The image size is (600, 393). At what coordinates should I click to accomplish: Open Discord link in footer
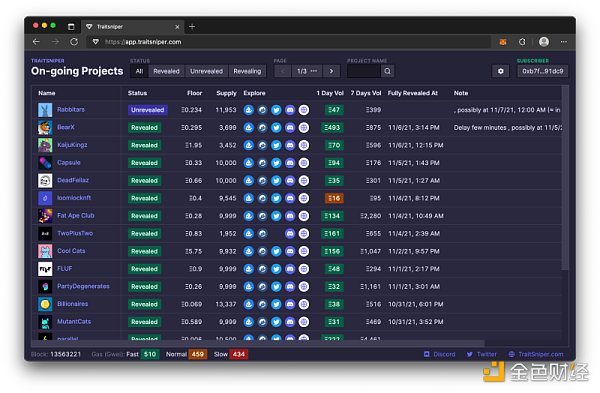[x=440, y=354]
